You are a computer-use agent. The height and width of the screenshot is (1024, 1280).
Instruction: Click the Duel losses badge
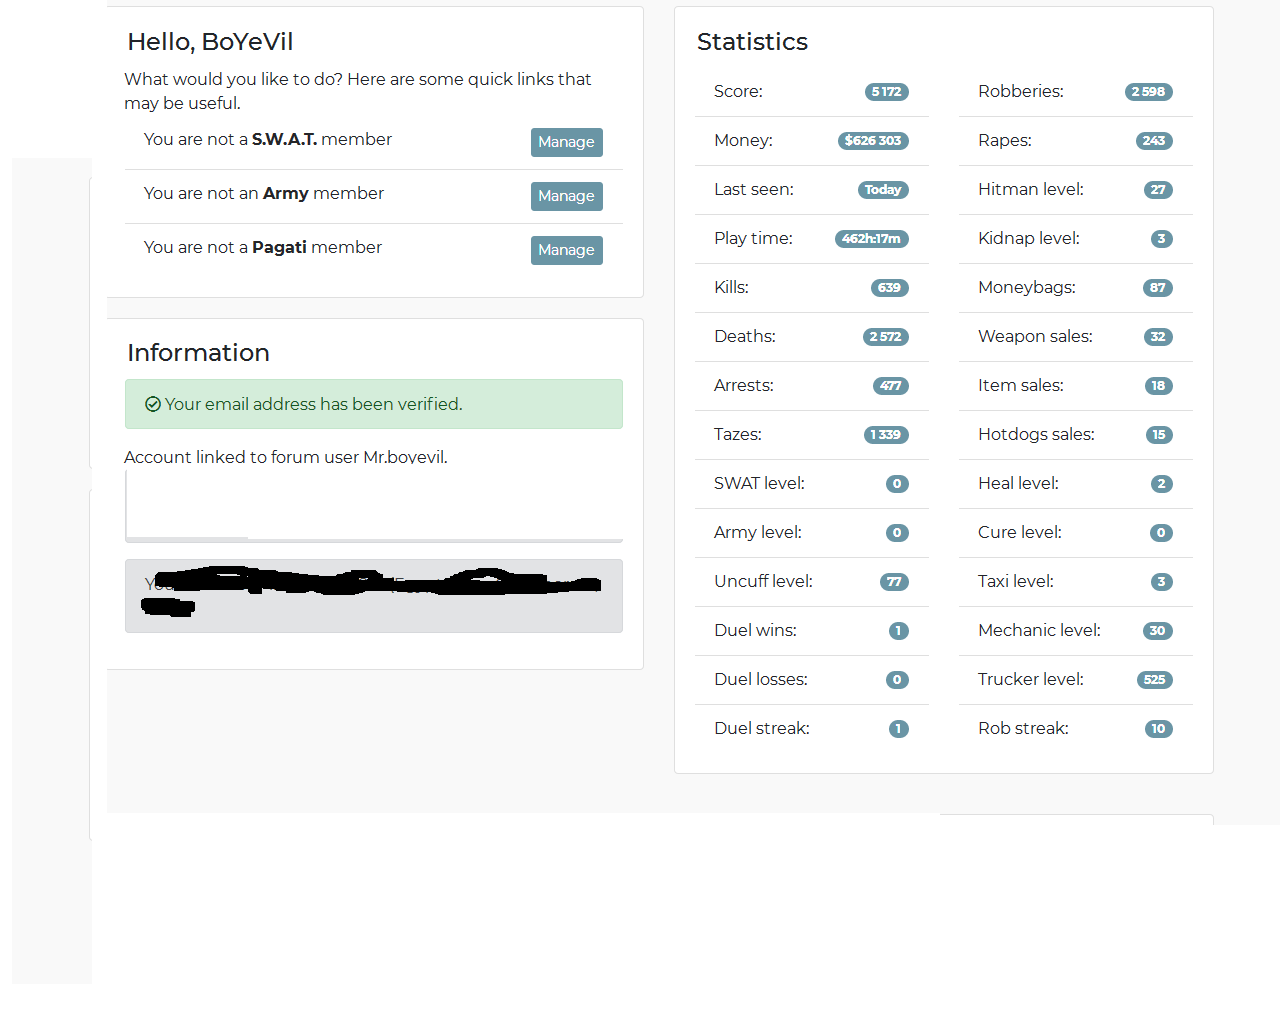897,680
